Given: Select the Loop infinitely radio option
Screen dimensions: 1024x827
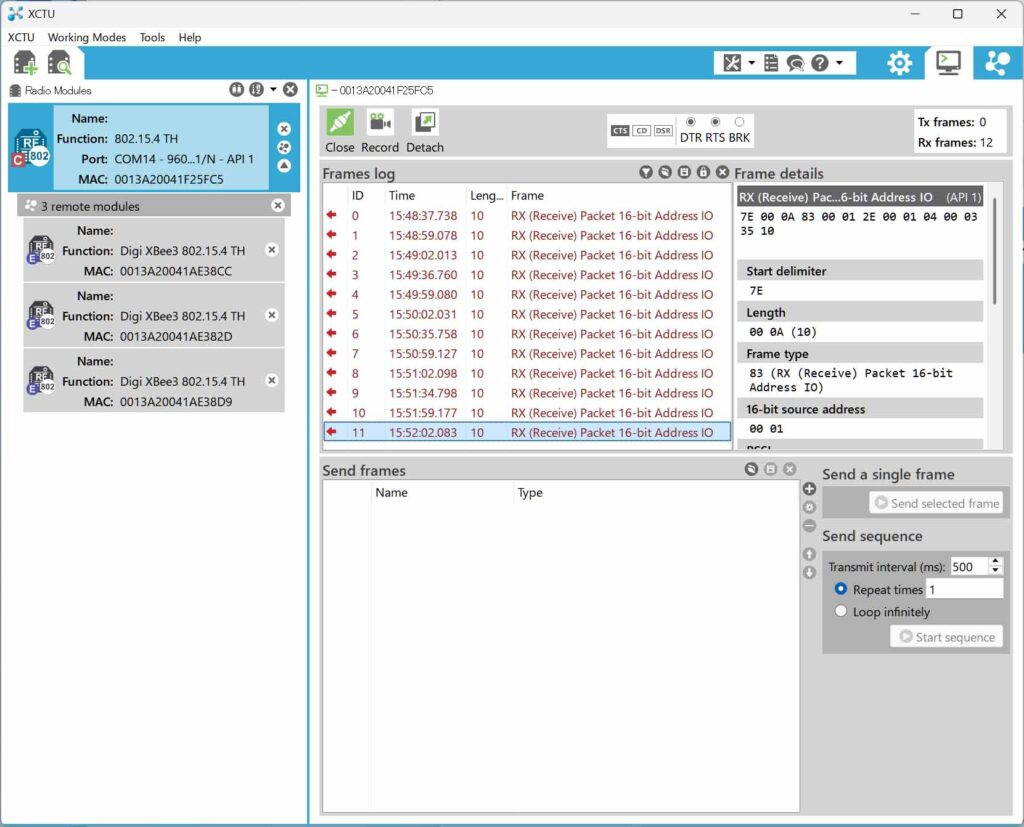Looking at the screenshot, I should (841, 611).
